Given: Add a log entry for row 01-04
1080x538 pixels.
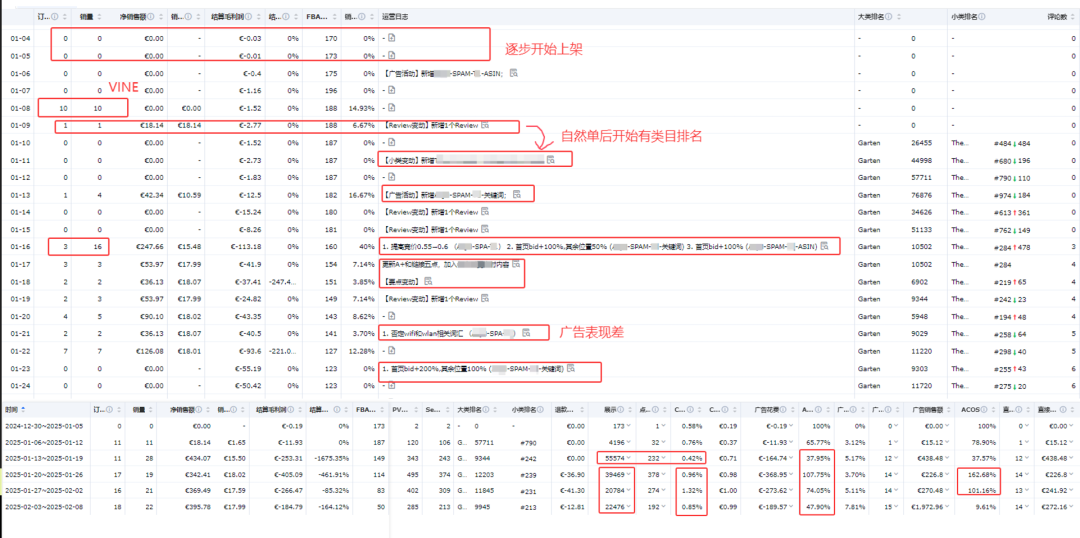Looking at the screenshot, I should [392, 39].
